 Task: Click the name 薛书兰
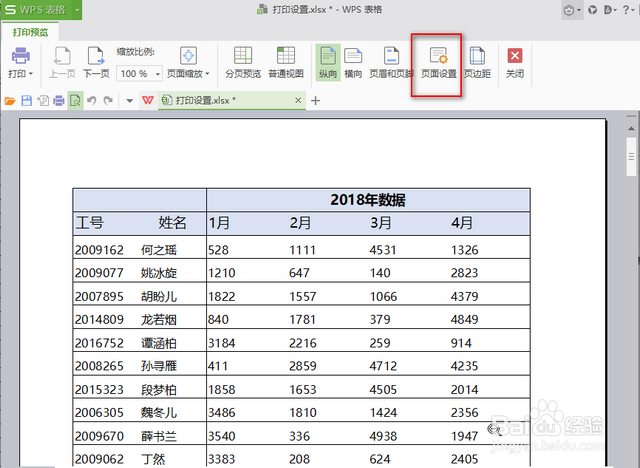159,436
